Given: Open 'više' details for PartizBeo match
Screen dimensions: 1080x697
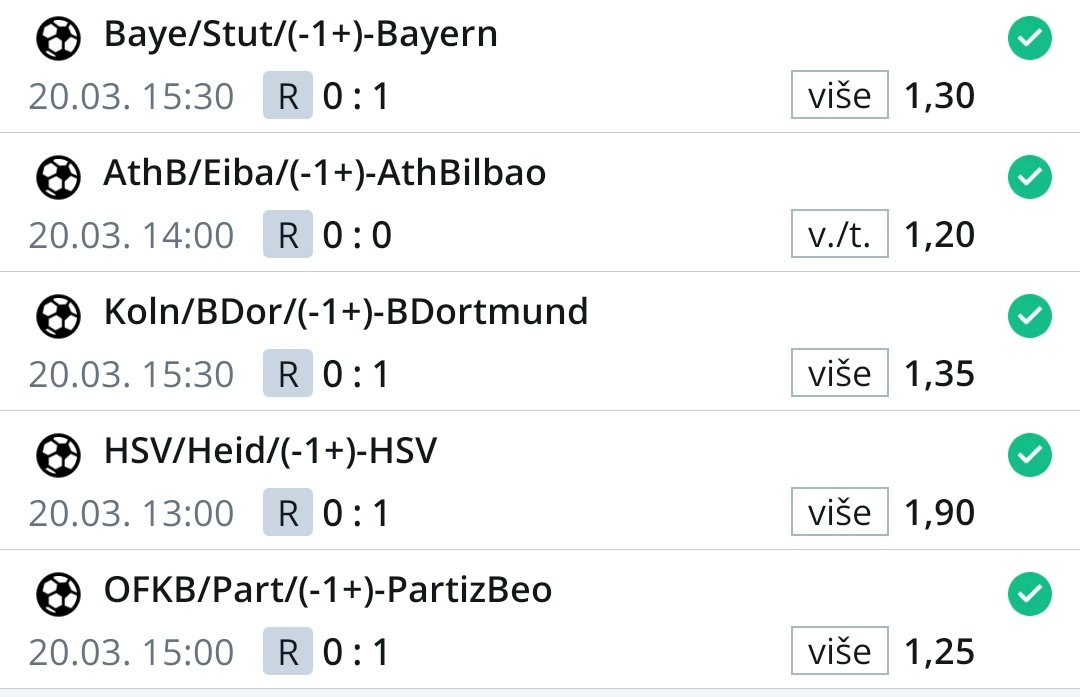Looking at the screenshot, I should click(x=840, y=650).
